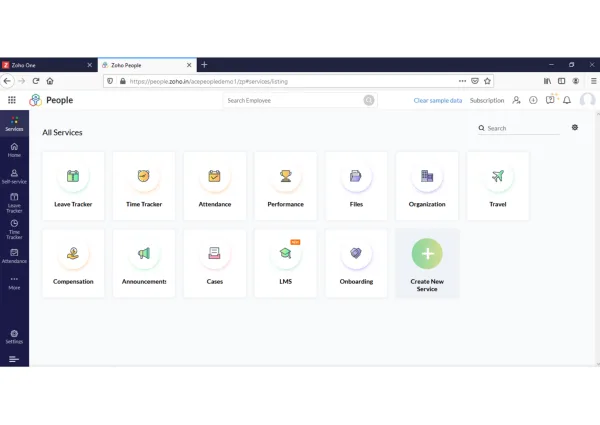
Task: Close the Zoho People tab
Action: tap(189, 65)
